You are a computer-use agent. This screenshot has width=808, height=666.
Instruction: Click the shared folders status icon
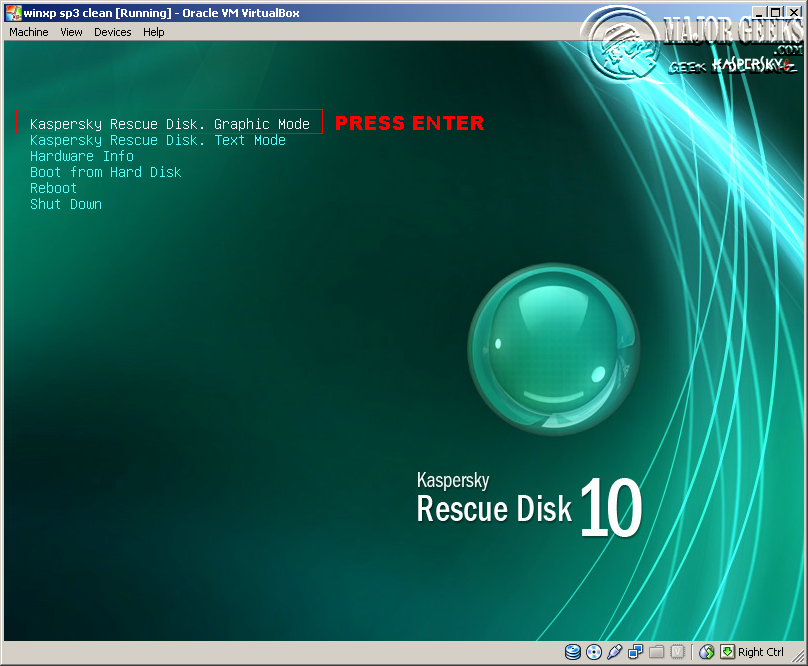click(657, 652)
